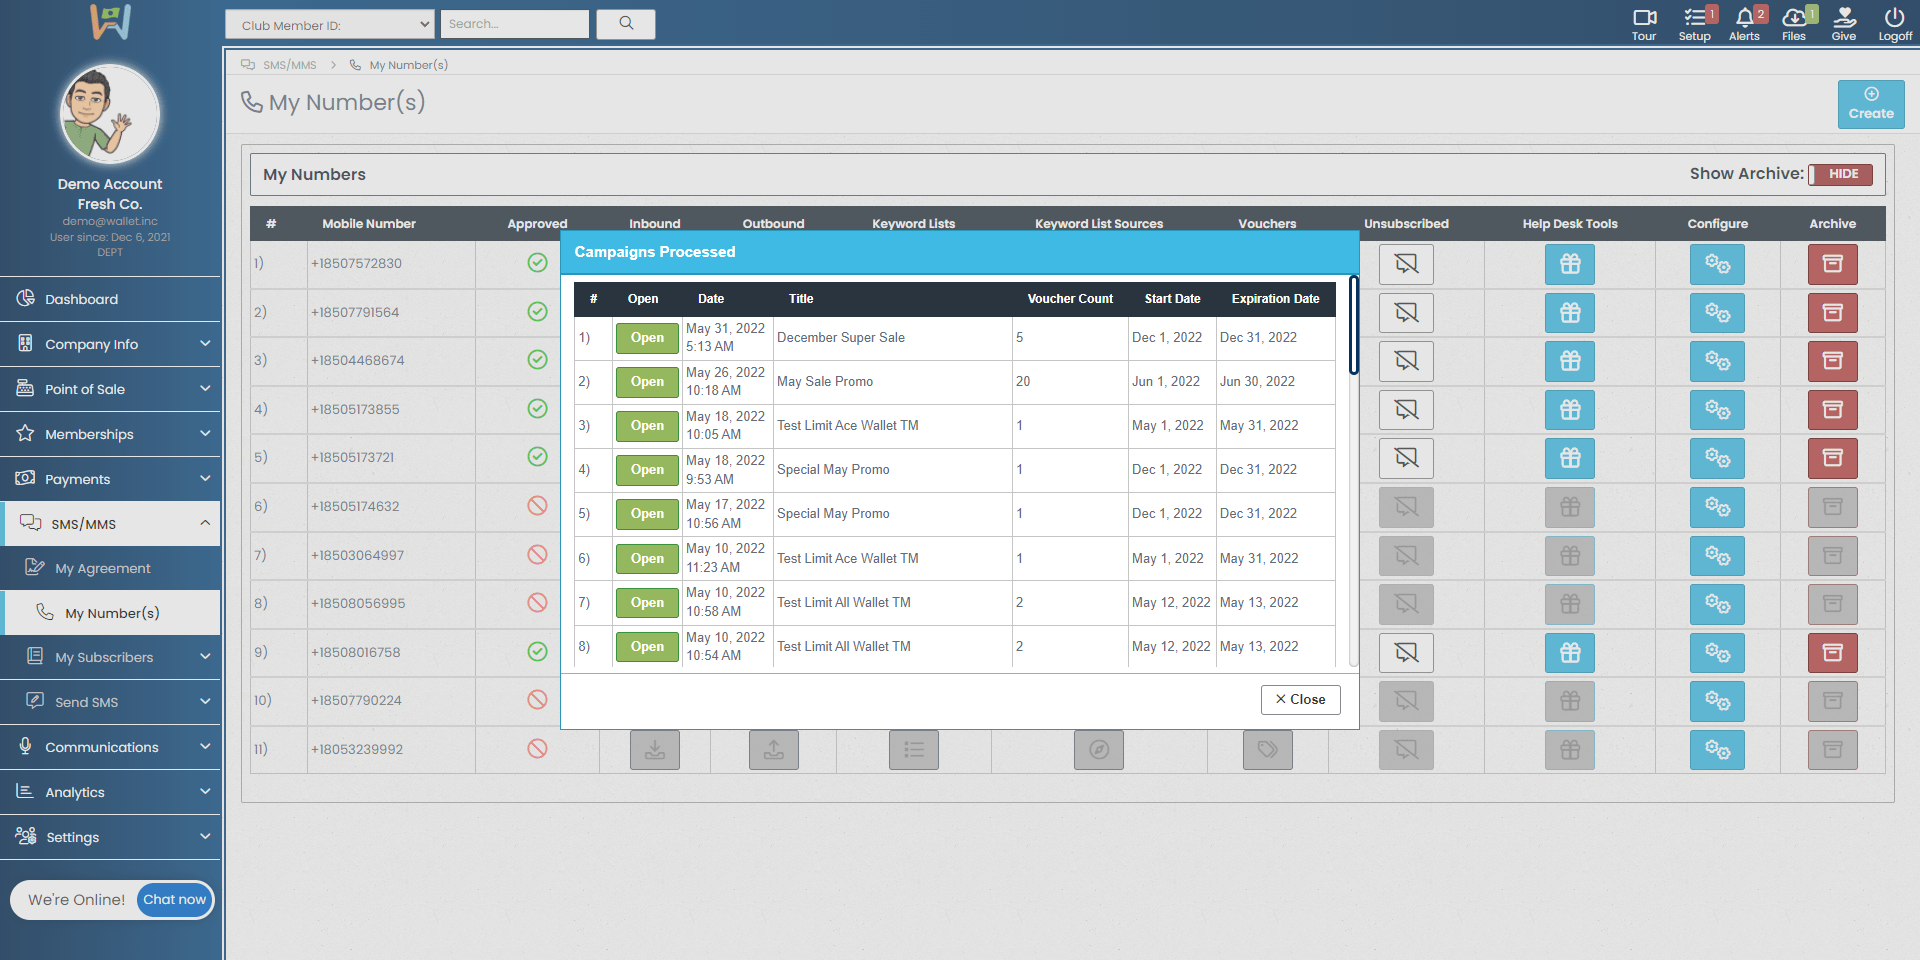
Task: Click approved checkmark for +18507572830
Action: coord(537,263)
